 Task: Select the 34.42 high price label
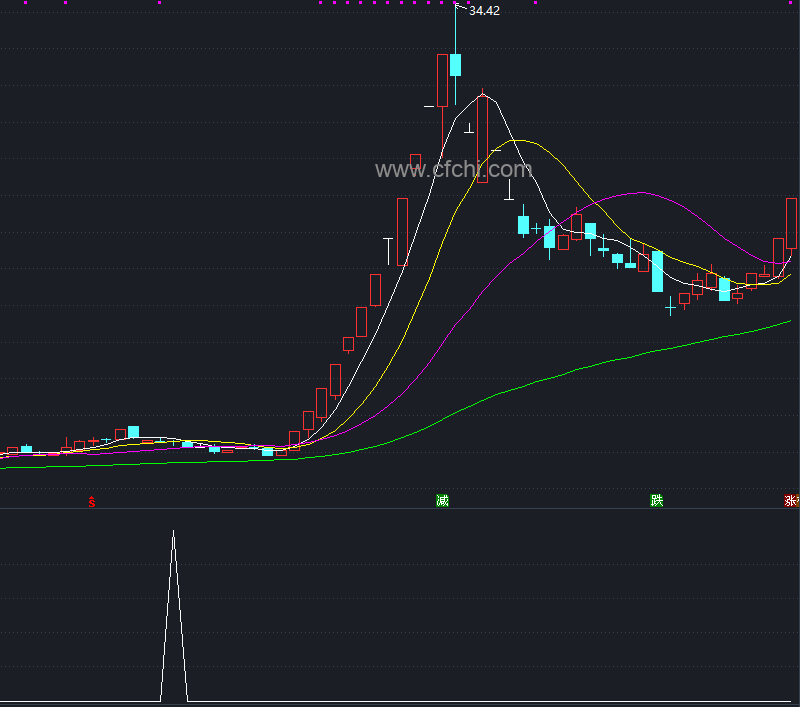[484, 11]
